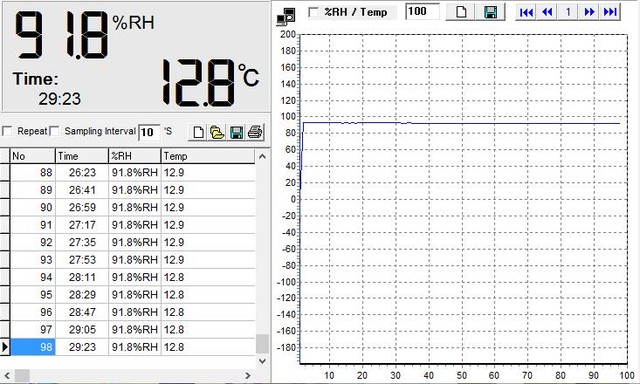This screenshot has width=640, height=384.
Task: Click the time cell 27:17
Action: click(x=82, y=225)
